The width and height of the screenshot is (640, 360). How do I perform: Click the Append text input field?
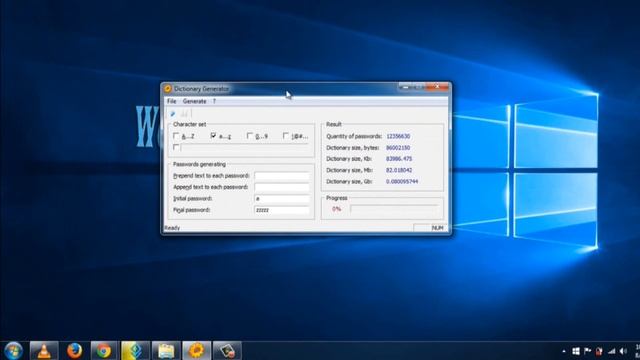[x=282, y=187]
